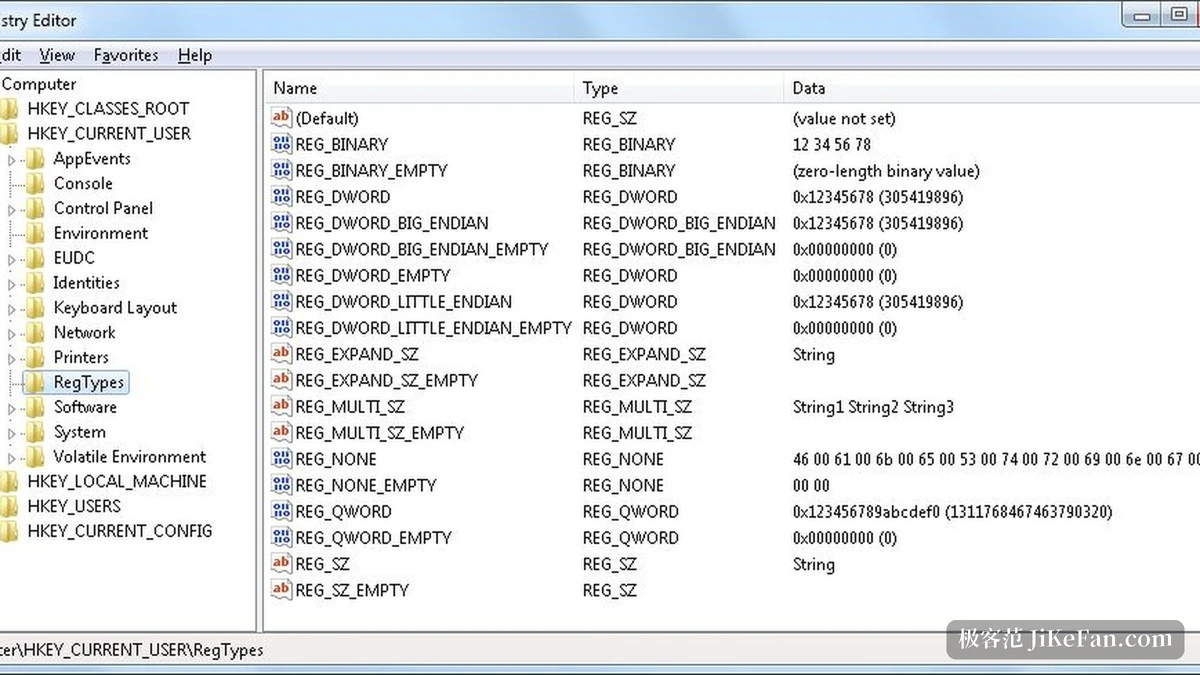The width and height of the screenshot is (1200, 675).
Task: Click the RegTypes key folder icon
Action: click(36, 382)
